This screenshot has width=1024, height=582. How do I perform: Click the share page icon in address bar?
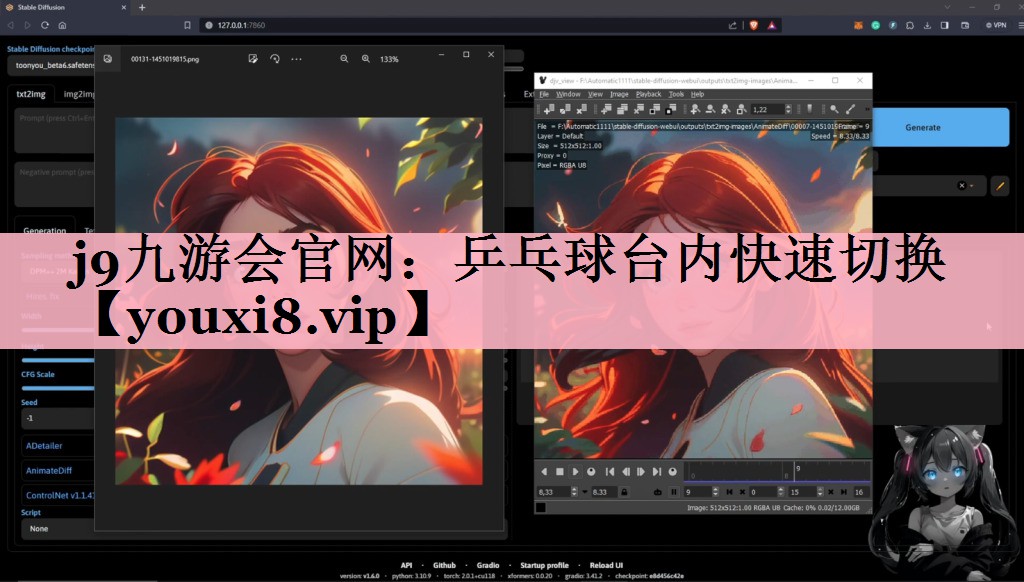click(x=732, y=25)
